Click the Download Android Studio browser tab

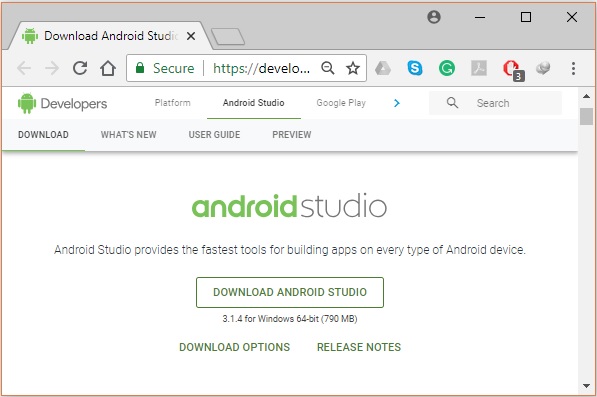coord(110,36)
